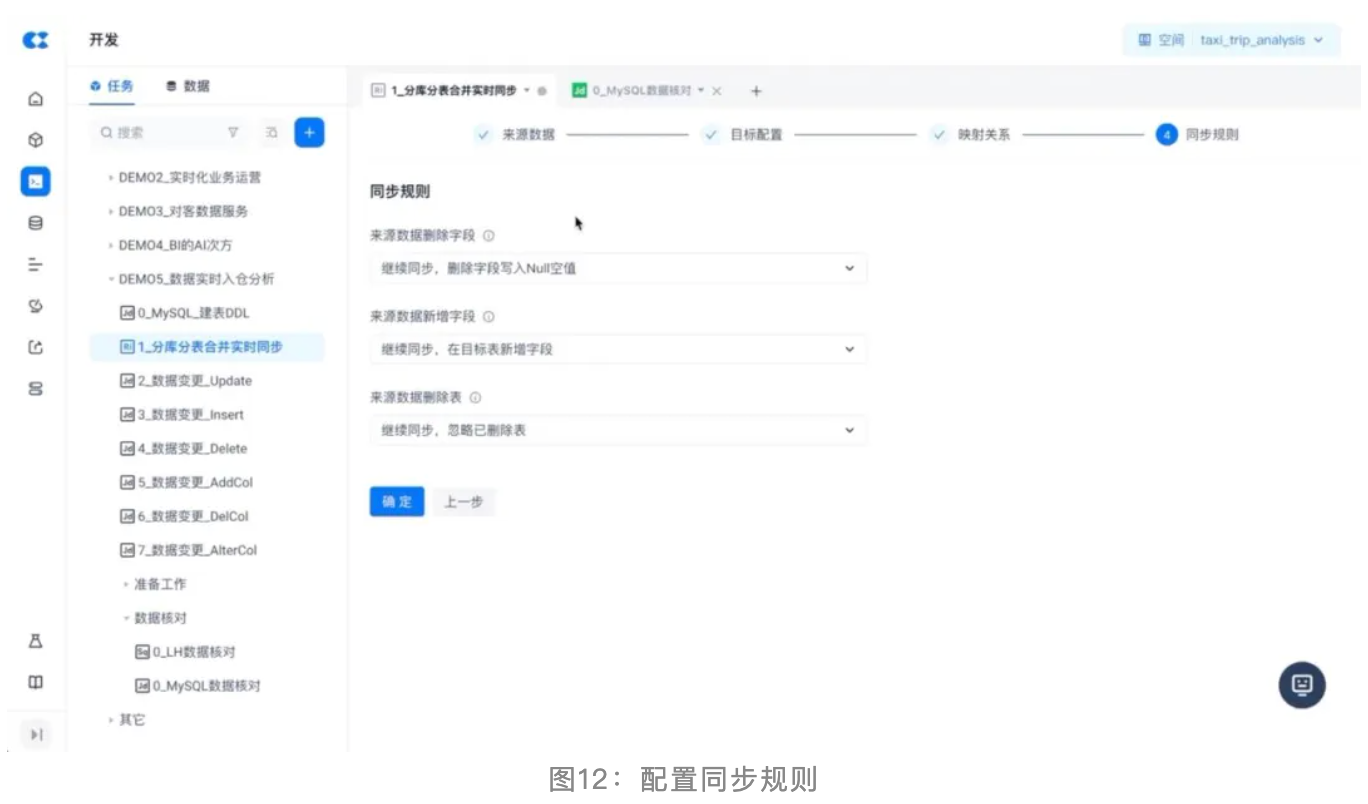
Task: Click the database icon in left sidebar
Action: point(36,223)
